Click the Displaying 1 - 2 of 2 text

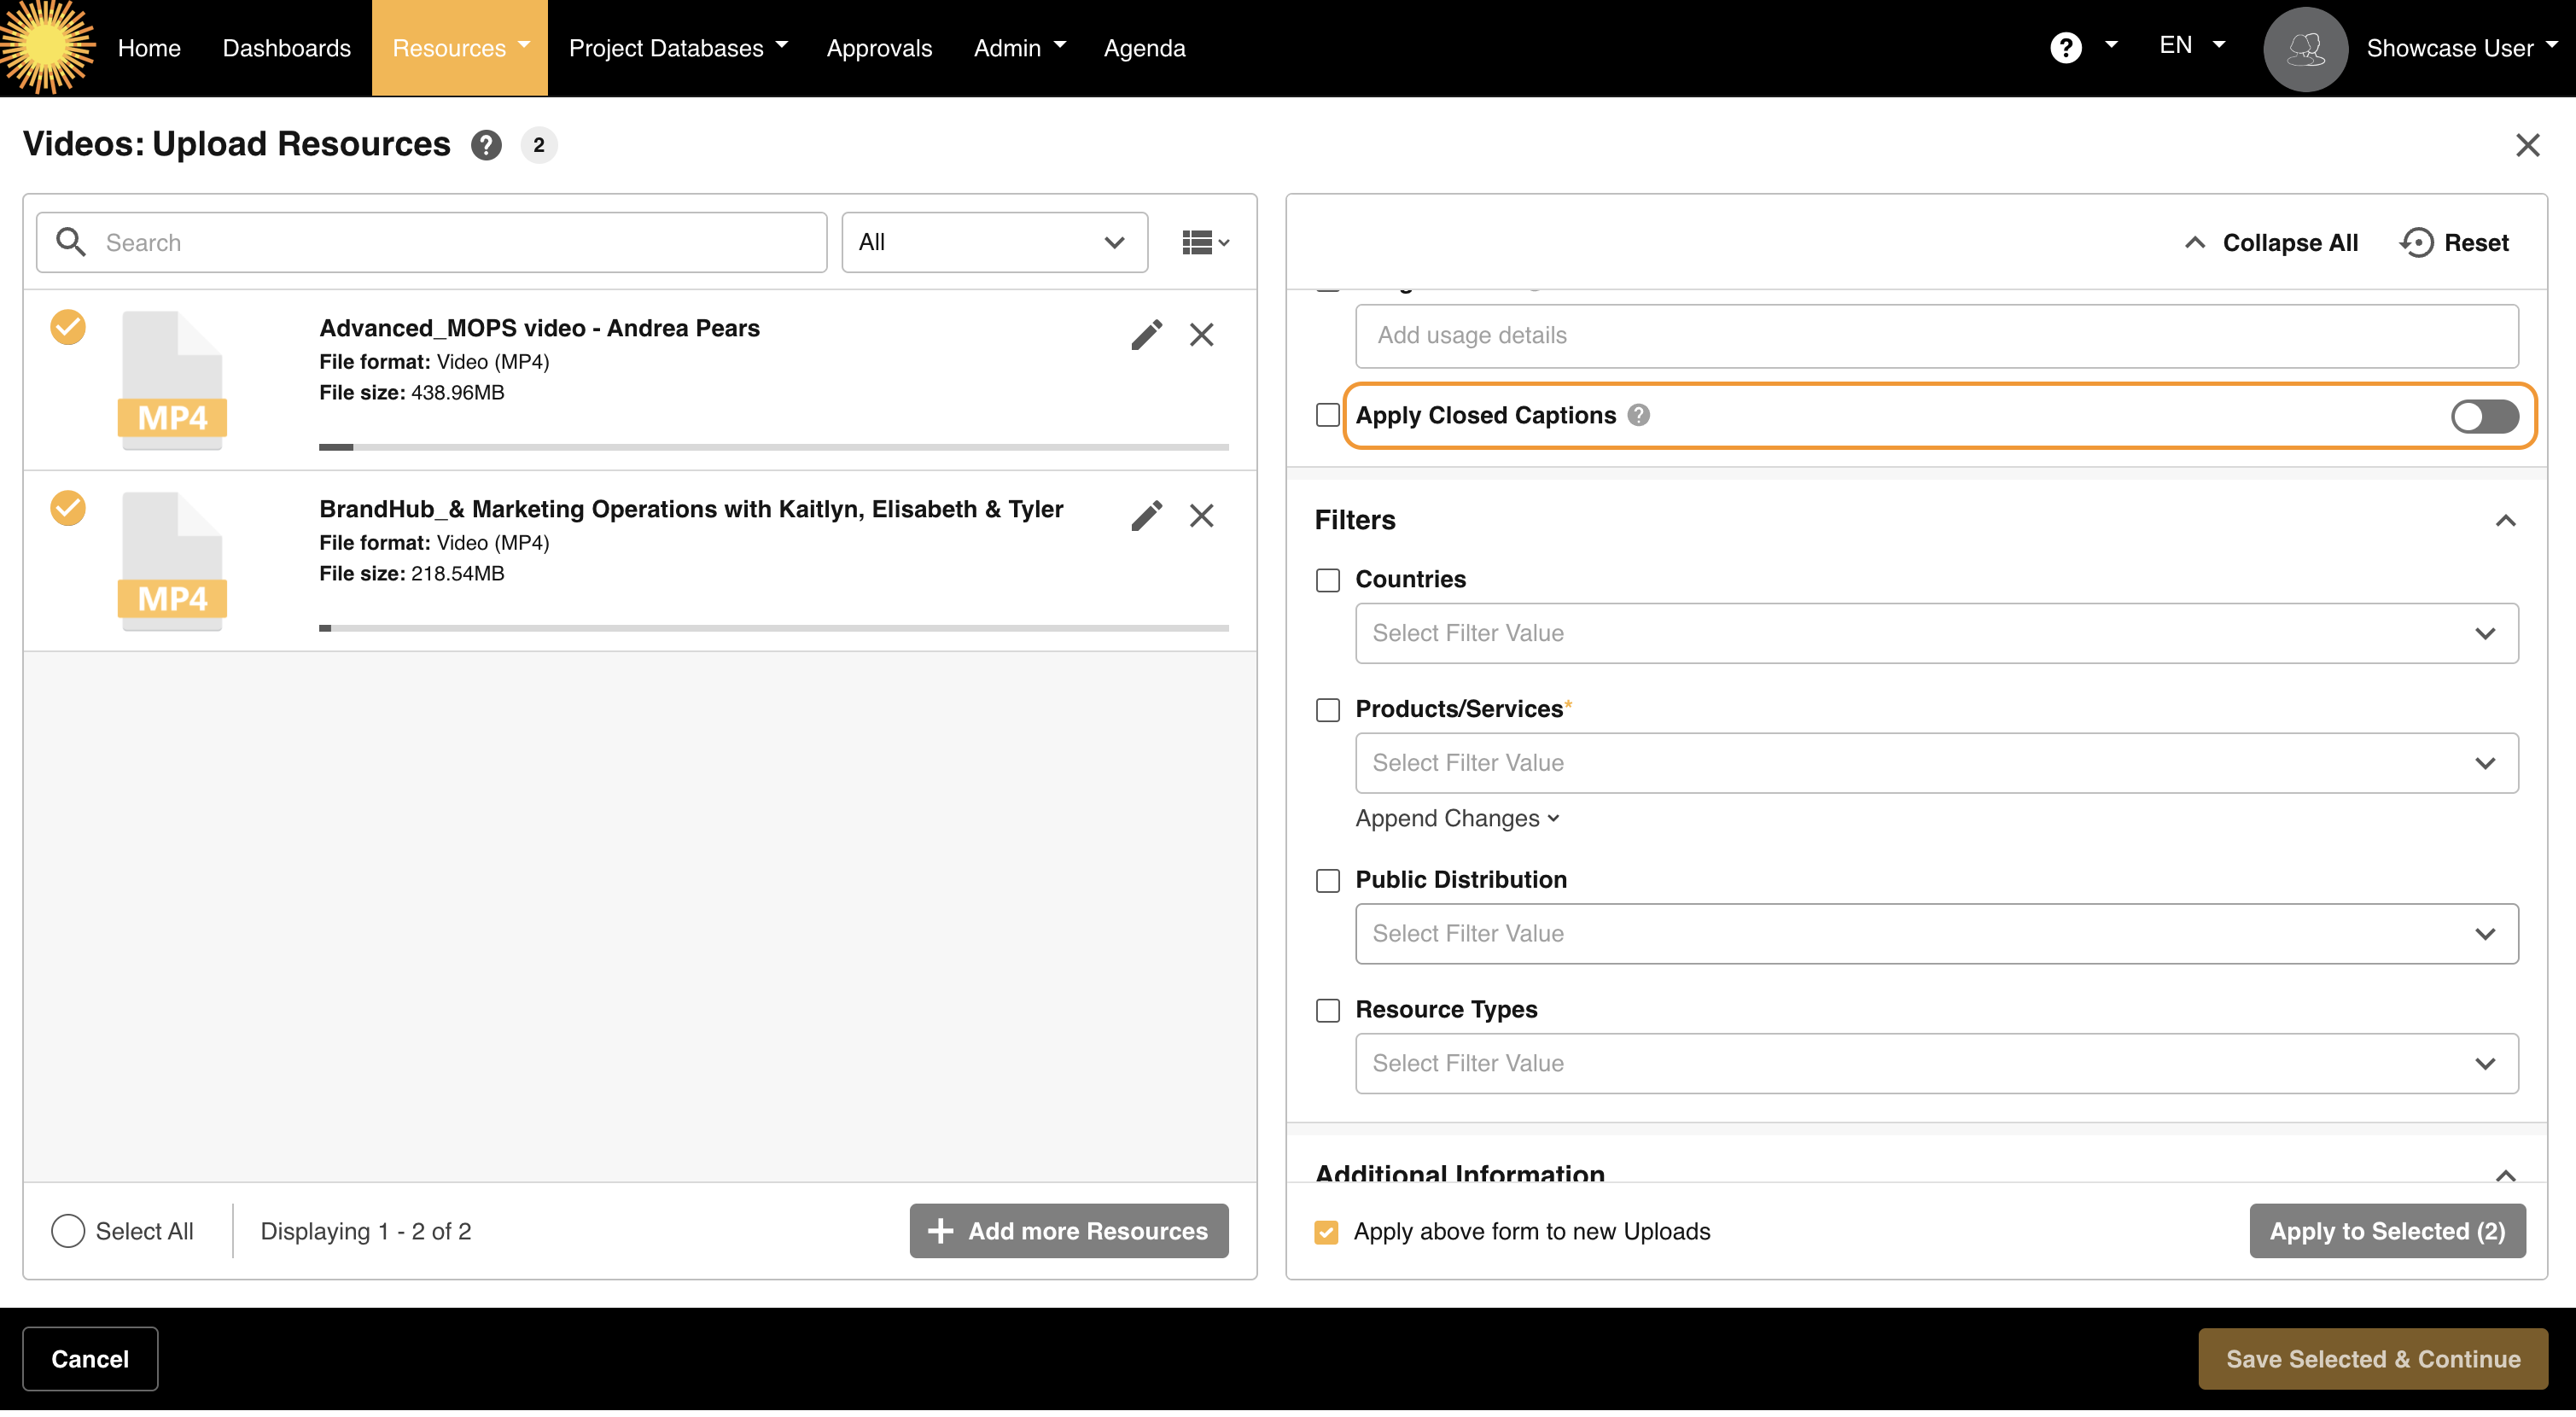pyautogui.click(x=366, y=1231)
